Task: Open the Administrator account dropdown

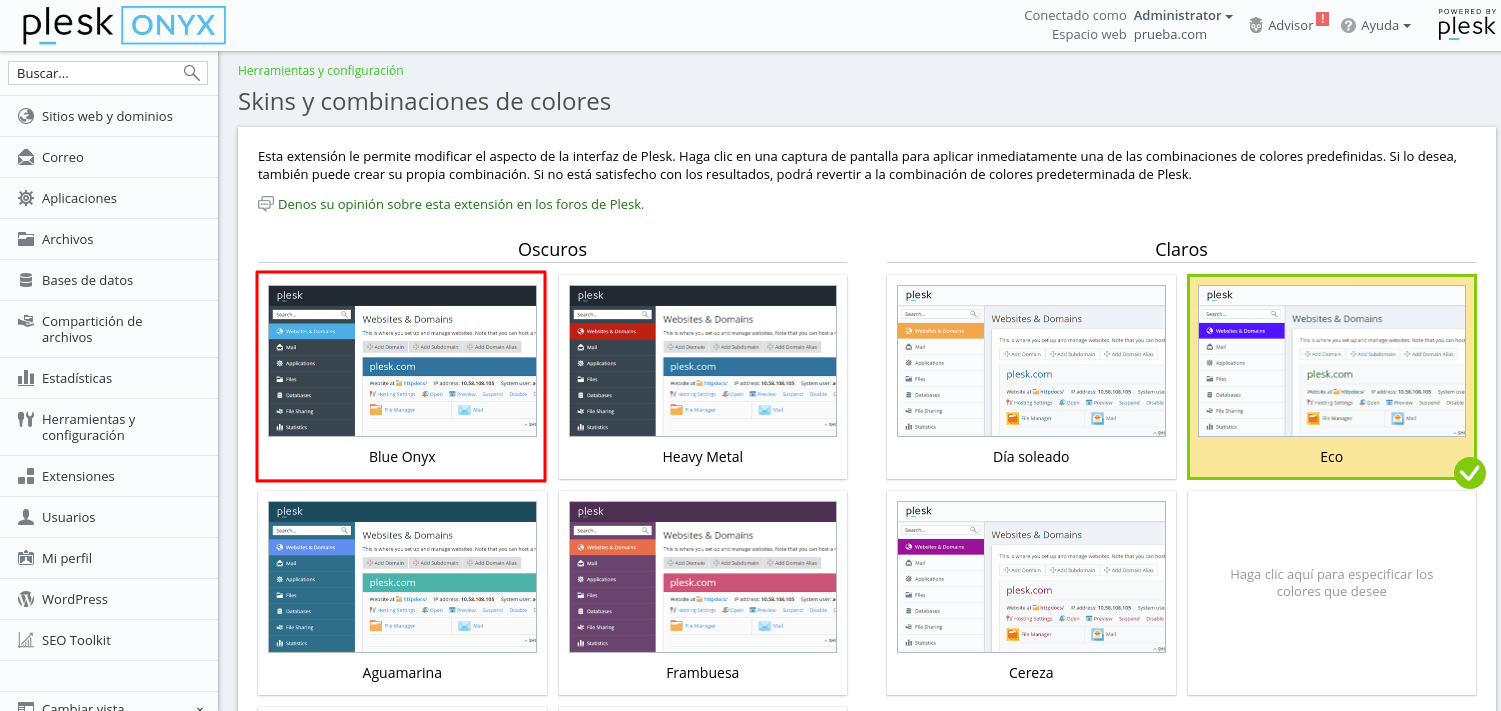Action: pos(1183,15)
